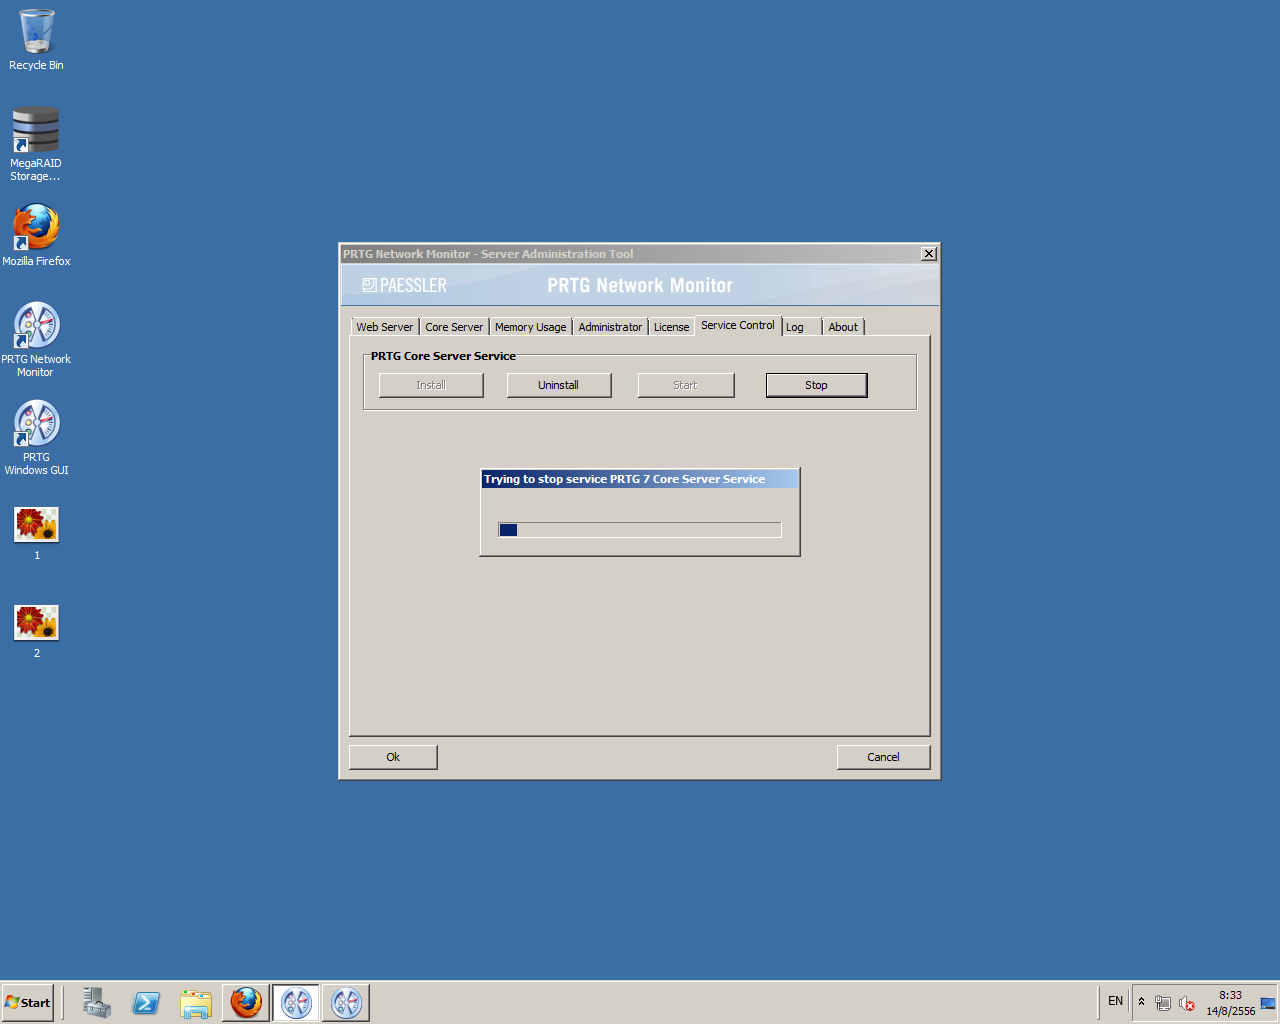Click the muted volume tray icon
Viewport: 1280px width, 1024px height.
coord(1187,1003)
